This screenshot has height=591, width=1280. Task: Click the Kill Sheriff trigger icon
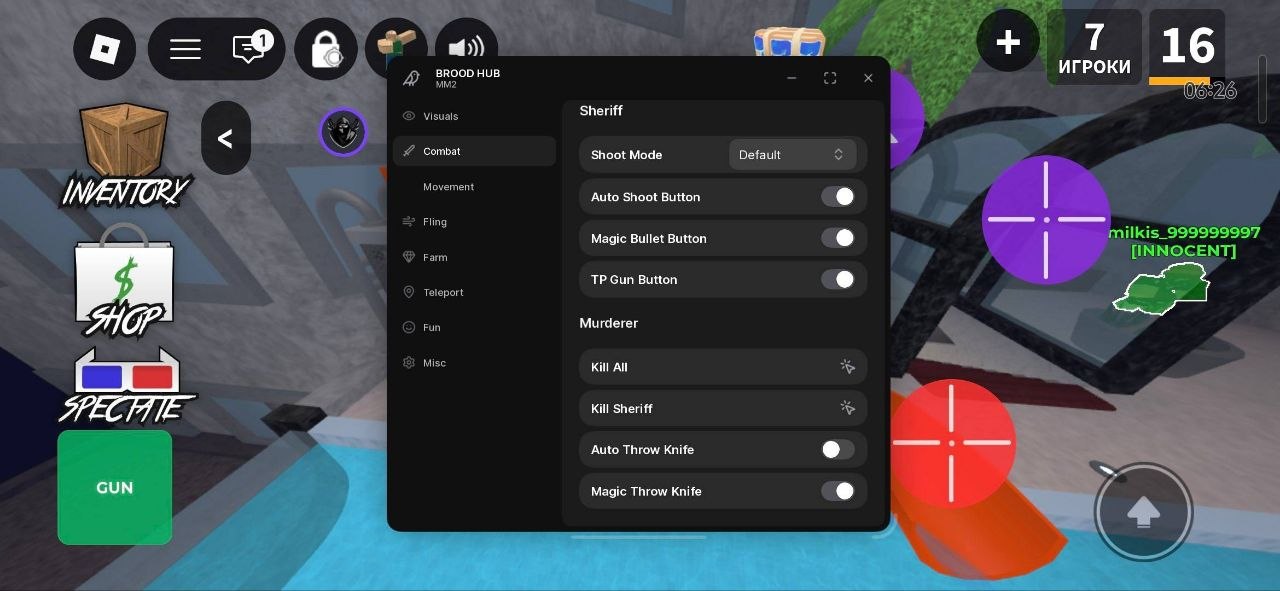(847, 408)
